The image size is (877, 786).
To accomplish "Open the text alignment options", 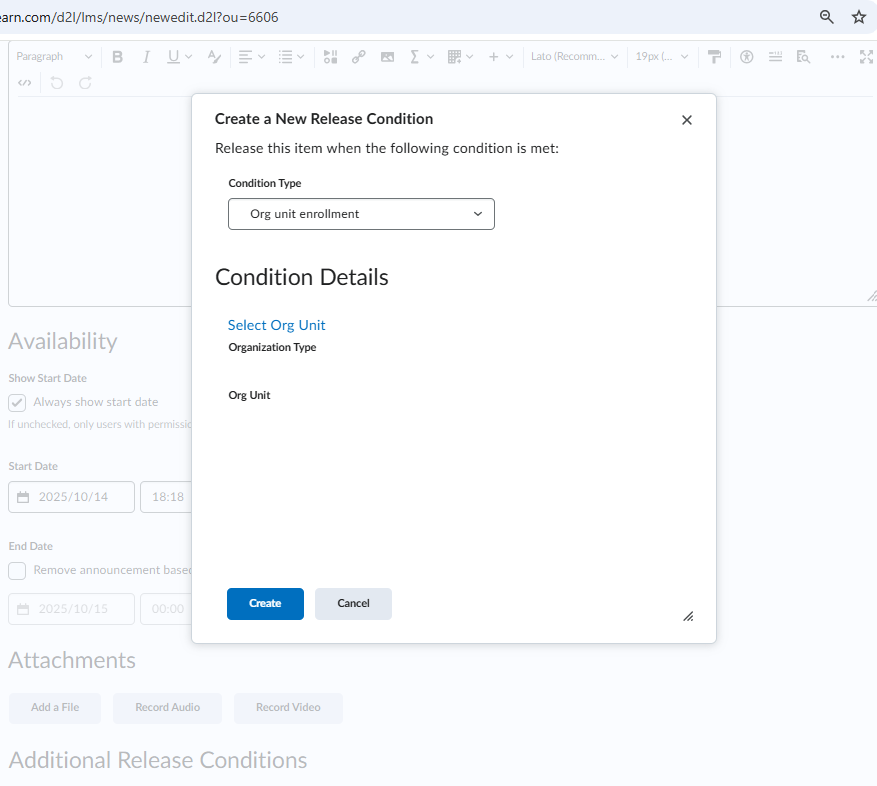I will pos(251,57).
